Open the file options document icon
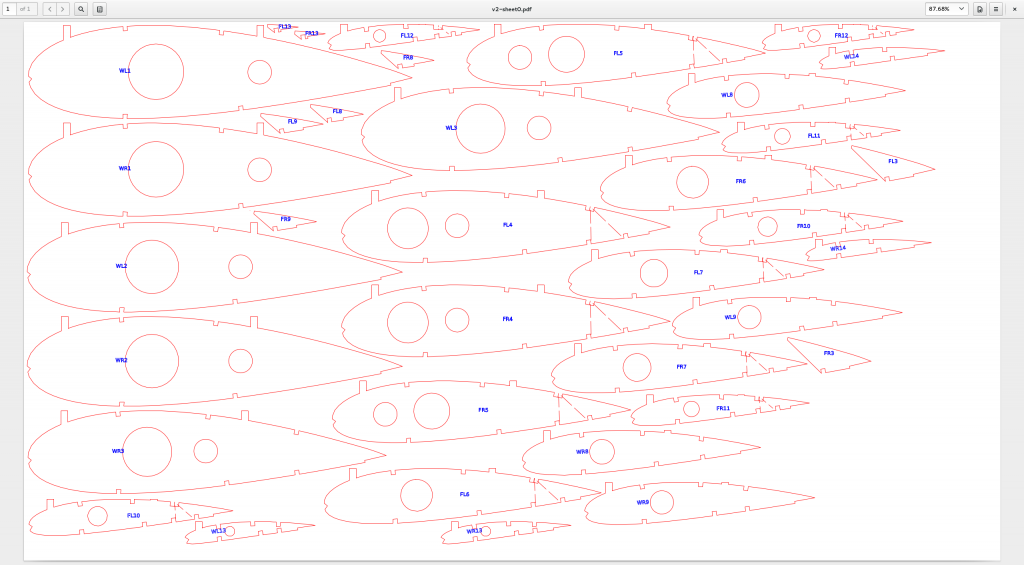The height and width of the screenshot is (565, 1024). (x=980, y=9)
